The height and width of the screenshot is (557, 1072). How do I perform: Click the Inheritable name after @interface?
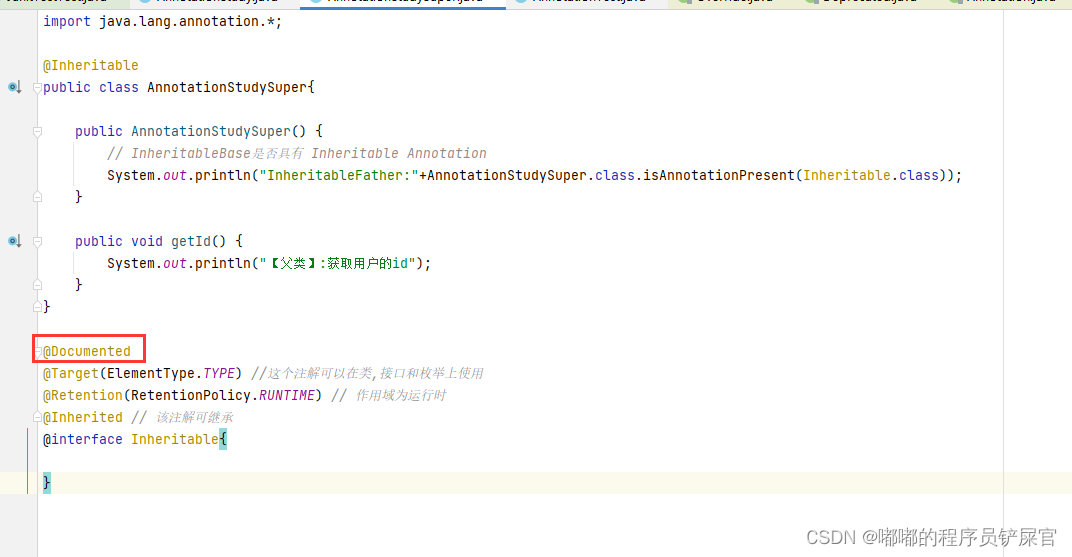(174, 439)
